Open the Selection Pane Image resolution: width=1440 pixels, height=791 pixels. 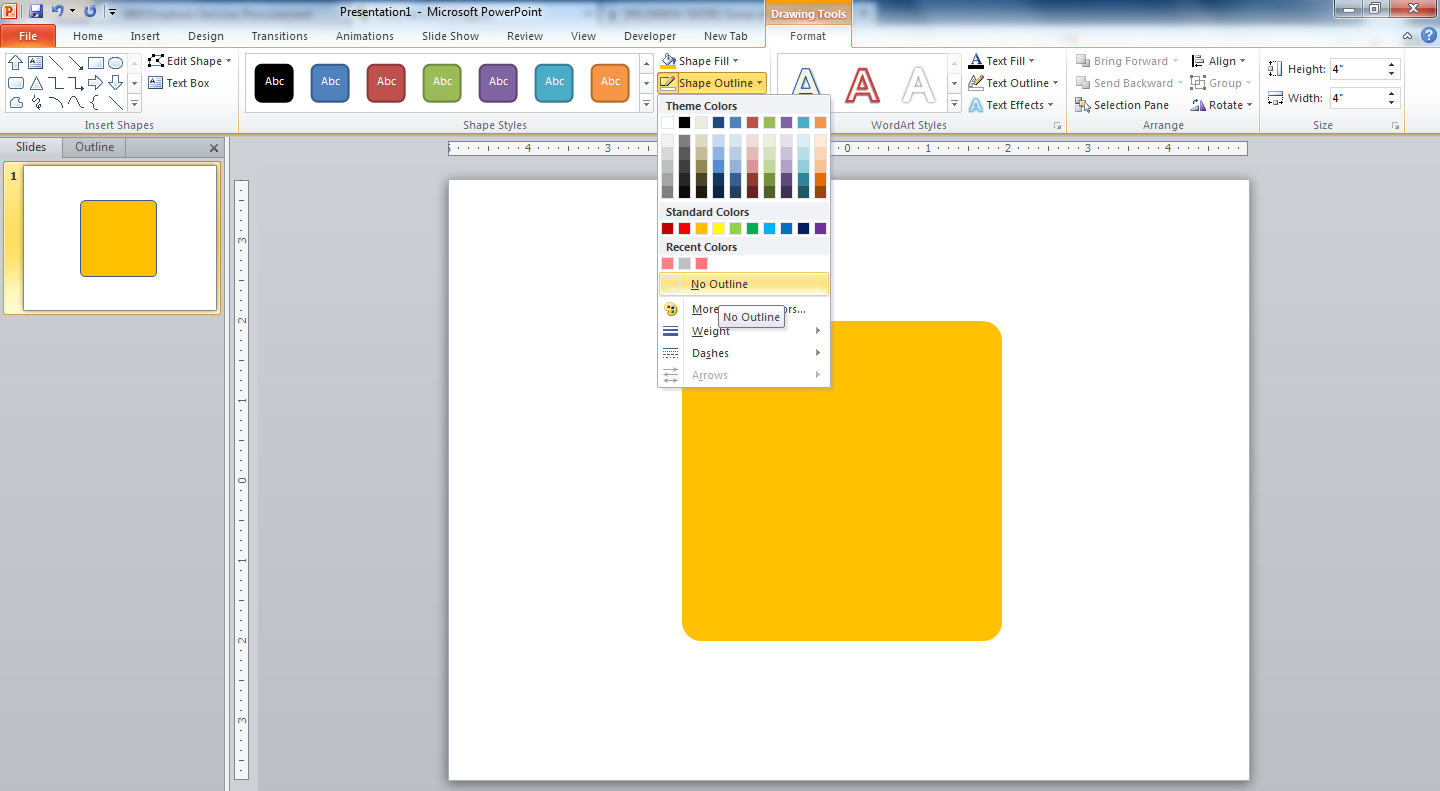click(x=1122, y=105)
